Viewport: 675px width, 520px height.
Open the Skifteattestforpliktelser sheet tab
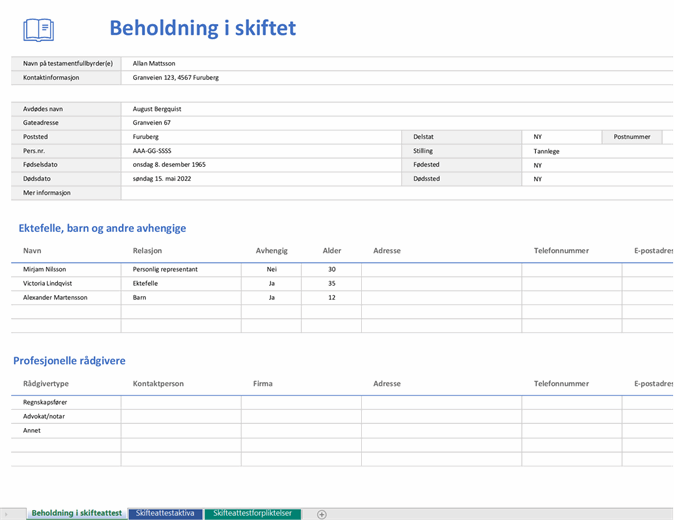[x=253, y=513]
